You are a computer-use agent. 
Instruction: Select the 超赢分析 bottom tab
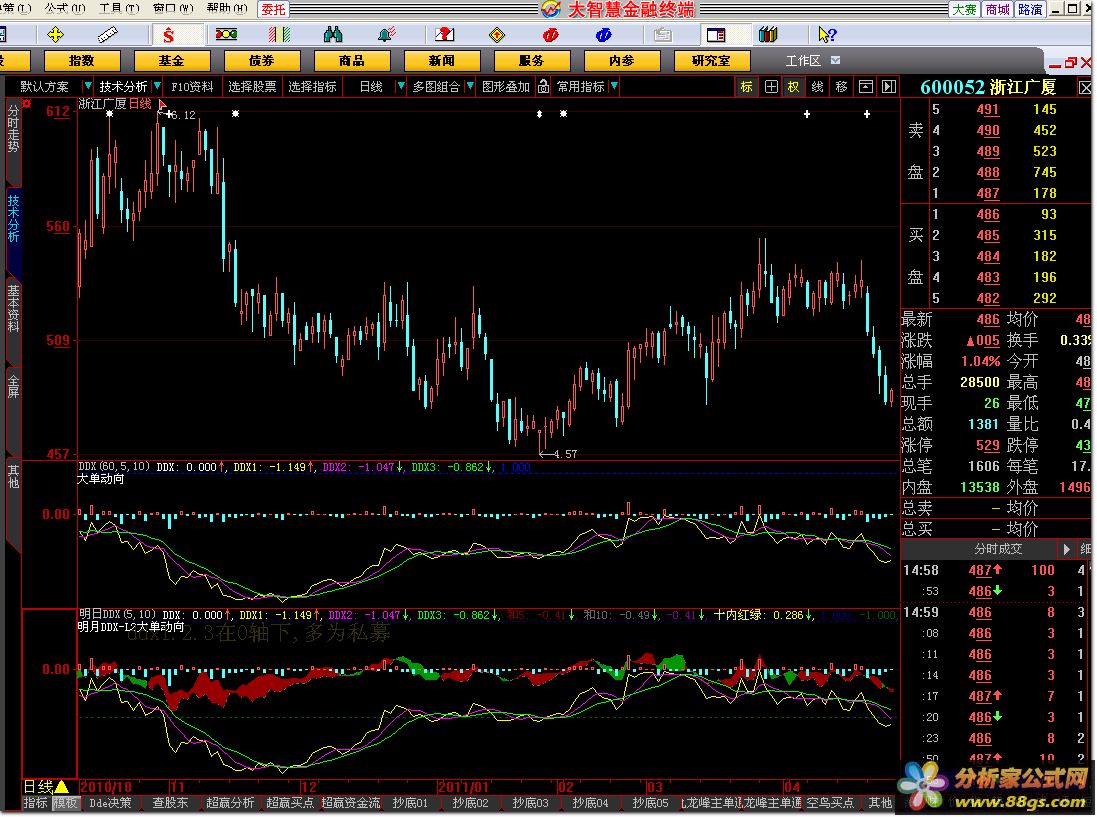coord(230,803)
